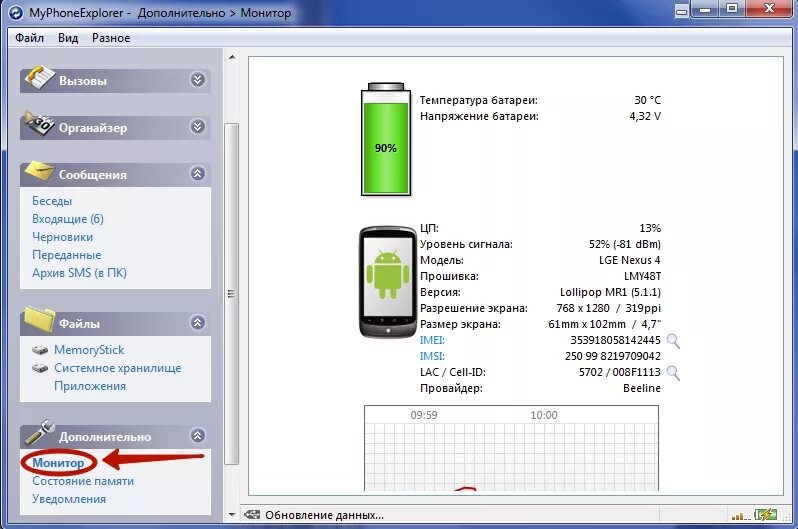The image size is (798, 529).
Task: Click the battery charging icon in status bar
Action: tap(766, 515)
